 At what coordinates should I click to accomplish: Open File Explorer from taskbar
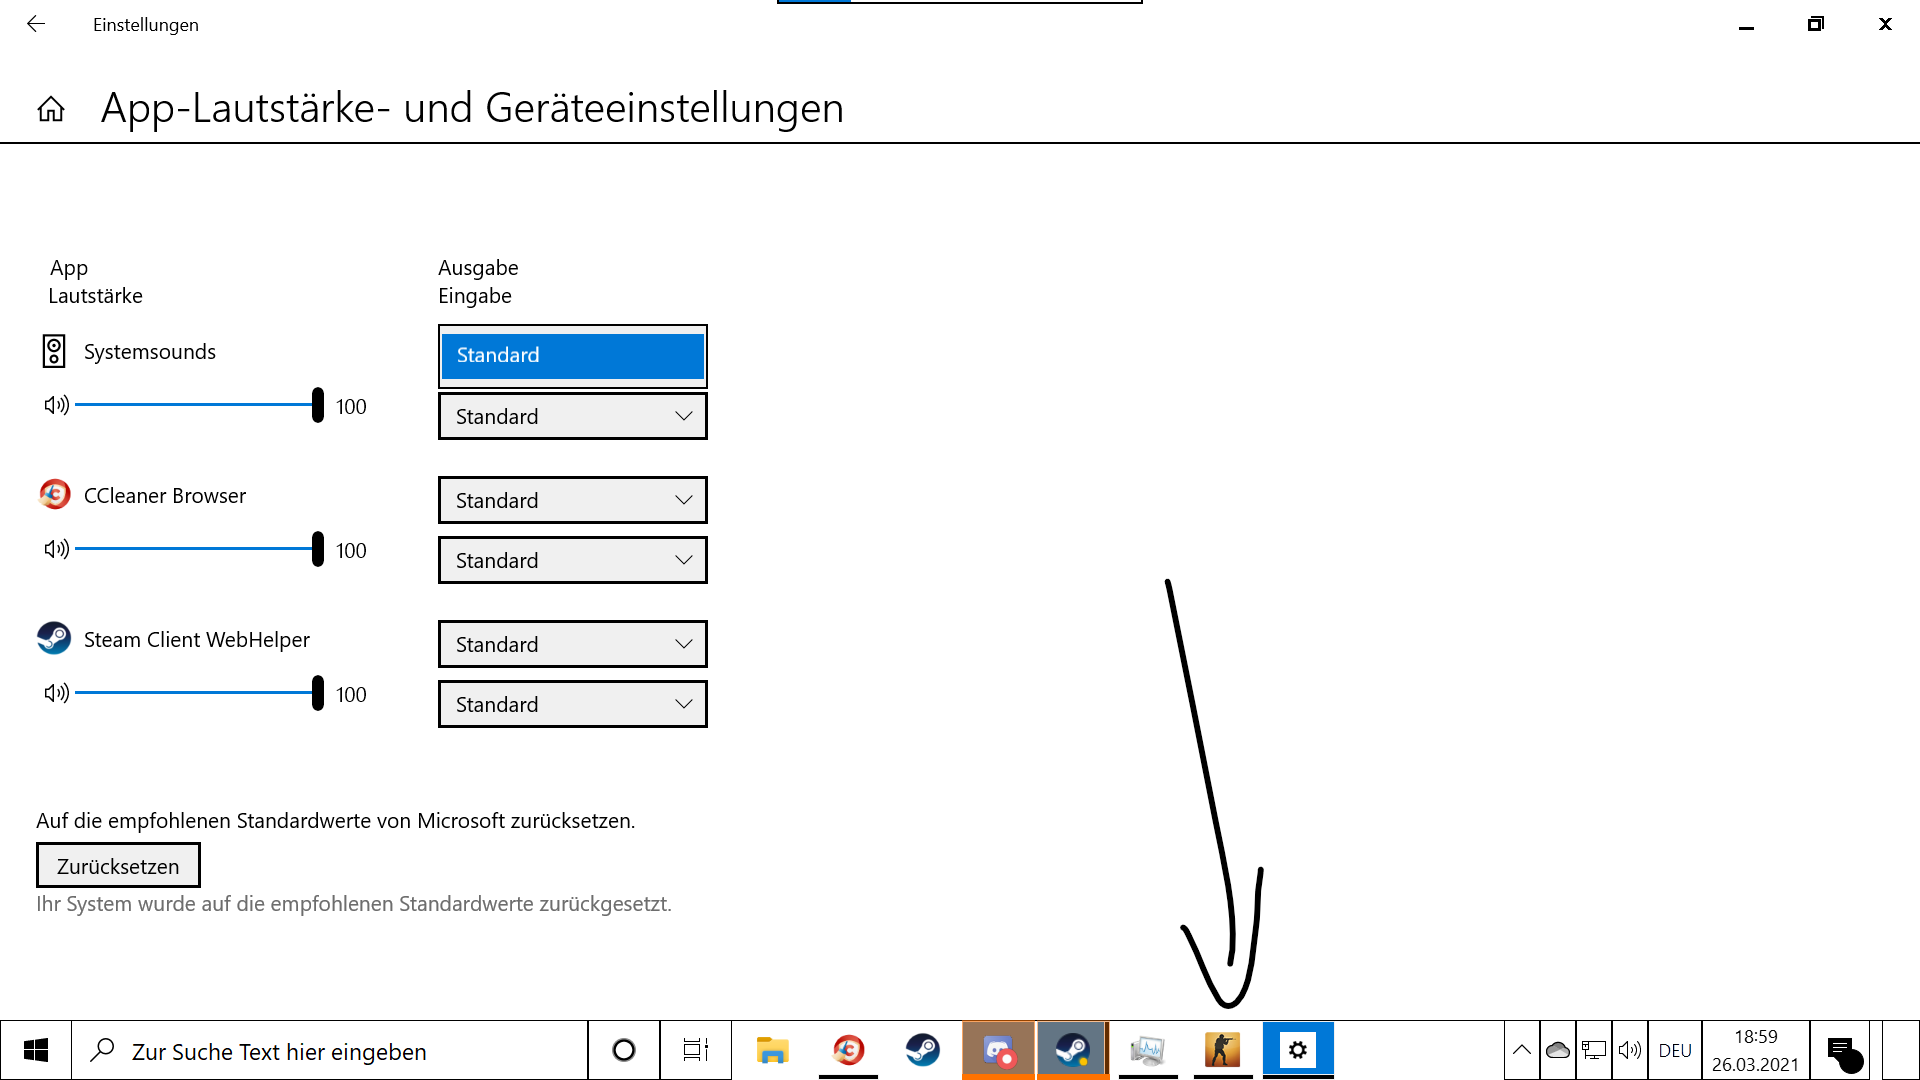point(772,1050)
